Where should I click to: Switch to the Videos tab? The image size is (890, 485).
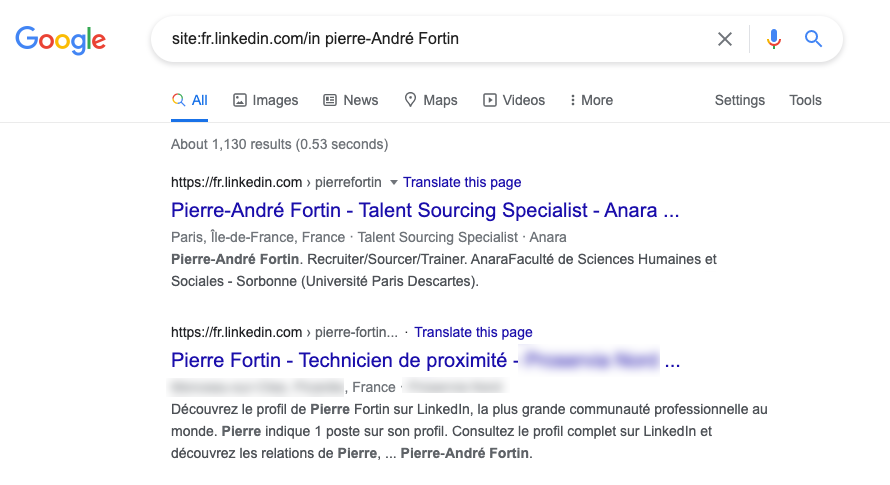coord(514,101)
